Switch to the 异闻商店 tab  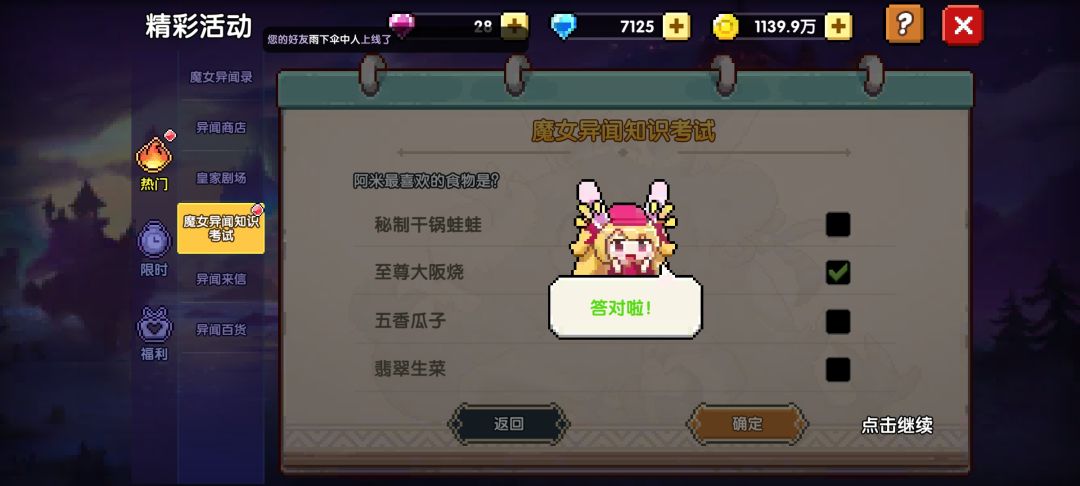point(221,127)
